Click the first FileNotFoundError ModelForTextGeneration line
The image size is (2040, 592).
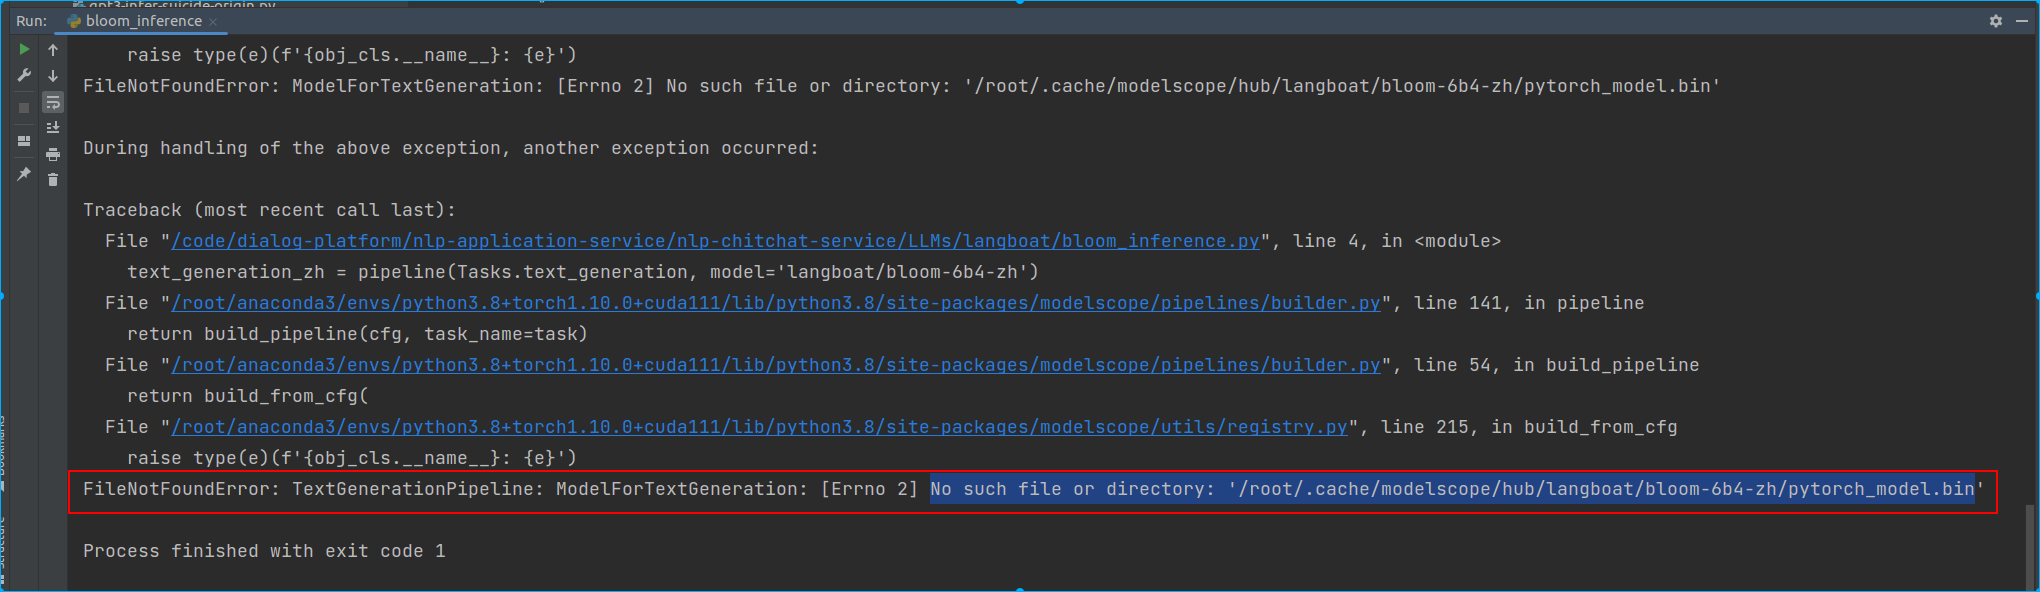[x=901, y=86]
